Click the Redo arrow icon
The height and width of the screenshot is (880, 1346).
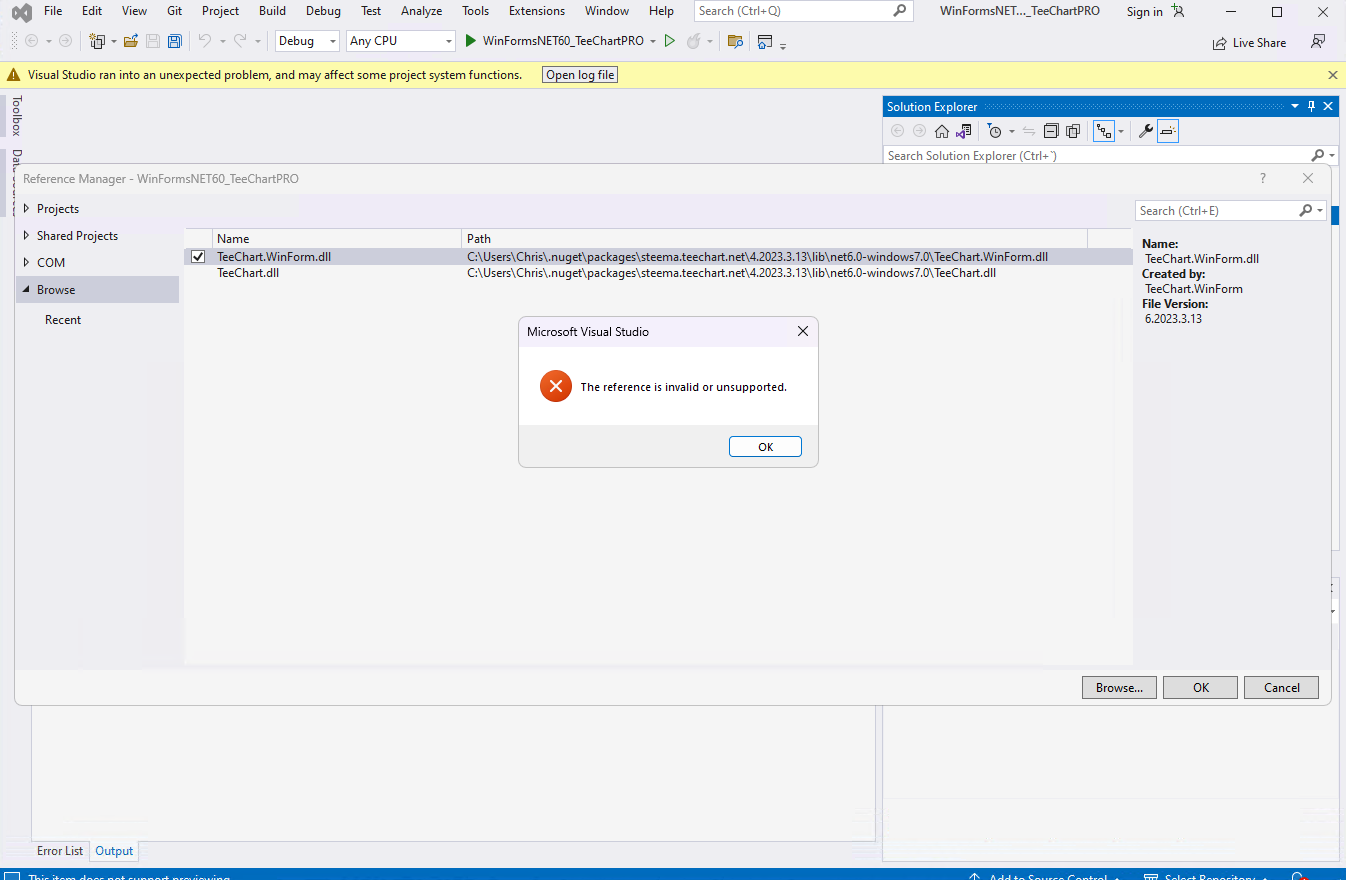click(240, 41)
